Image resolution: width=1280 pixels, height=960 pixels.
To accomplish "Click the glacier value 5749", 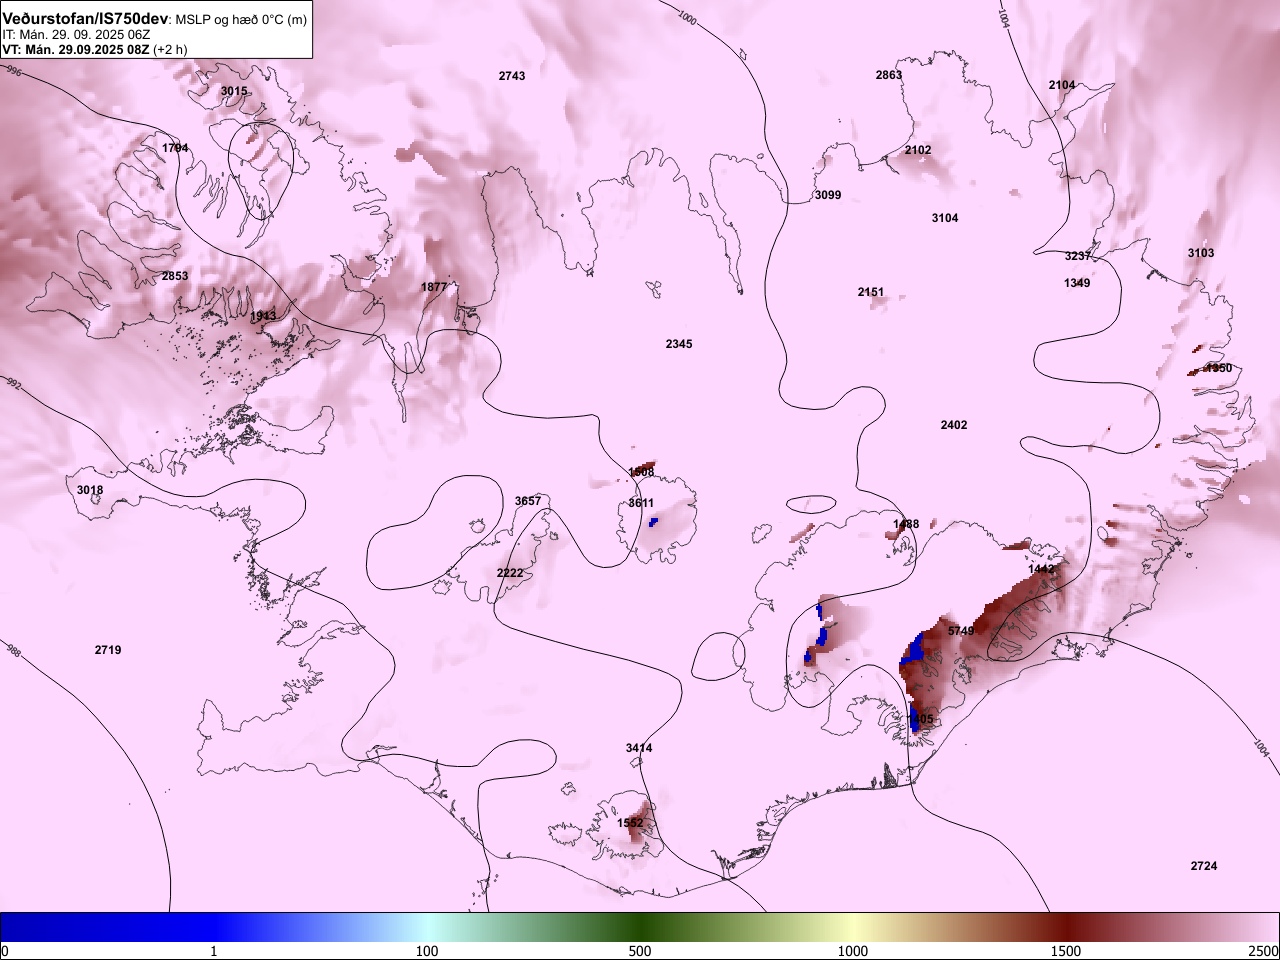I will point(961,631).
